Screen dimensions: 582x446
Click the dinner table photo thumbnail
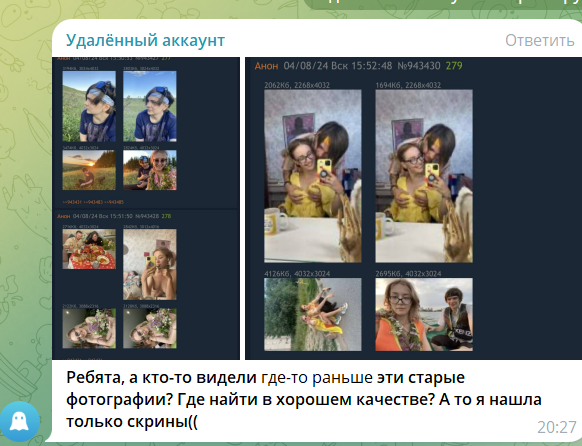point(89,249)
